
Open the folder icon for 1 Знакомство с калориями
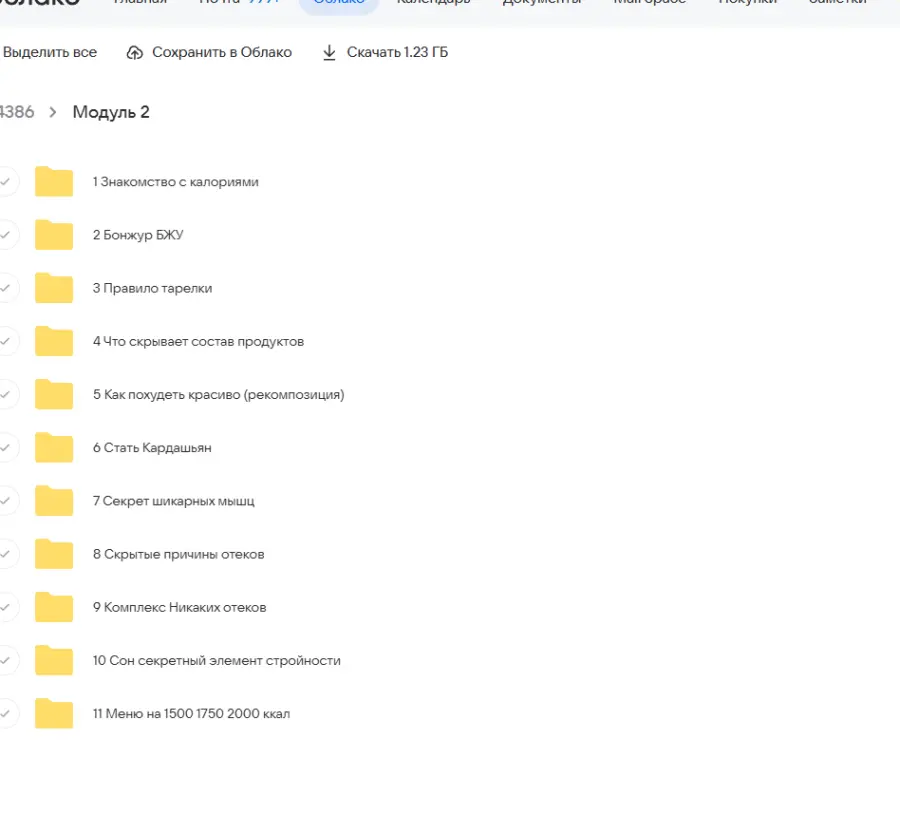click(x=54, y=182)
